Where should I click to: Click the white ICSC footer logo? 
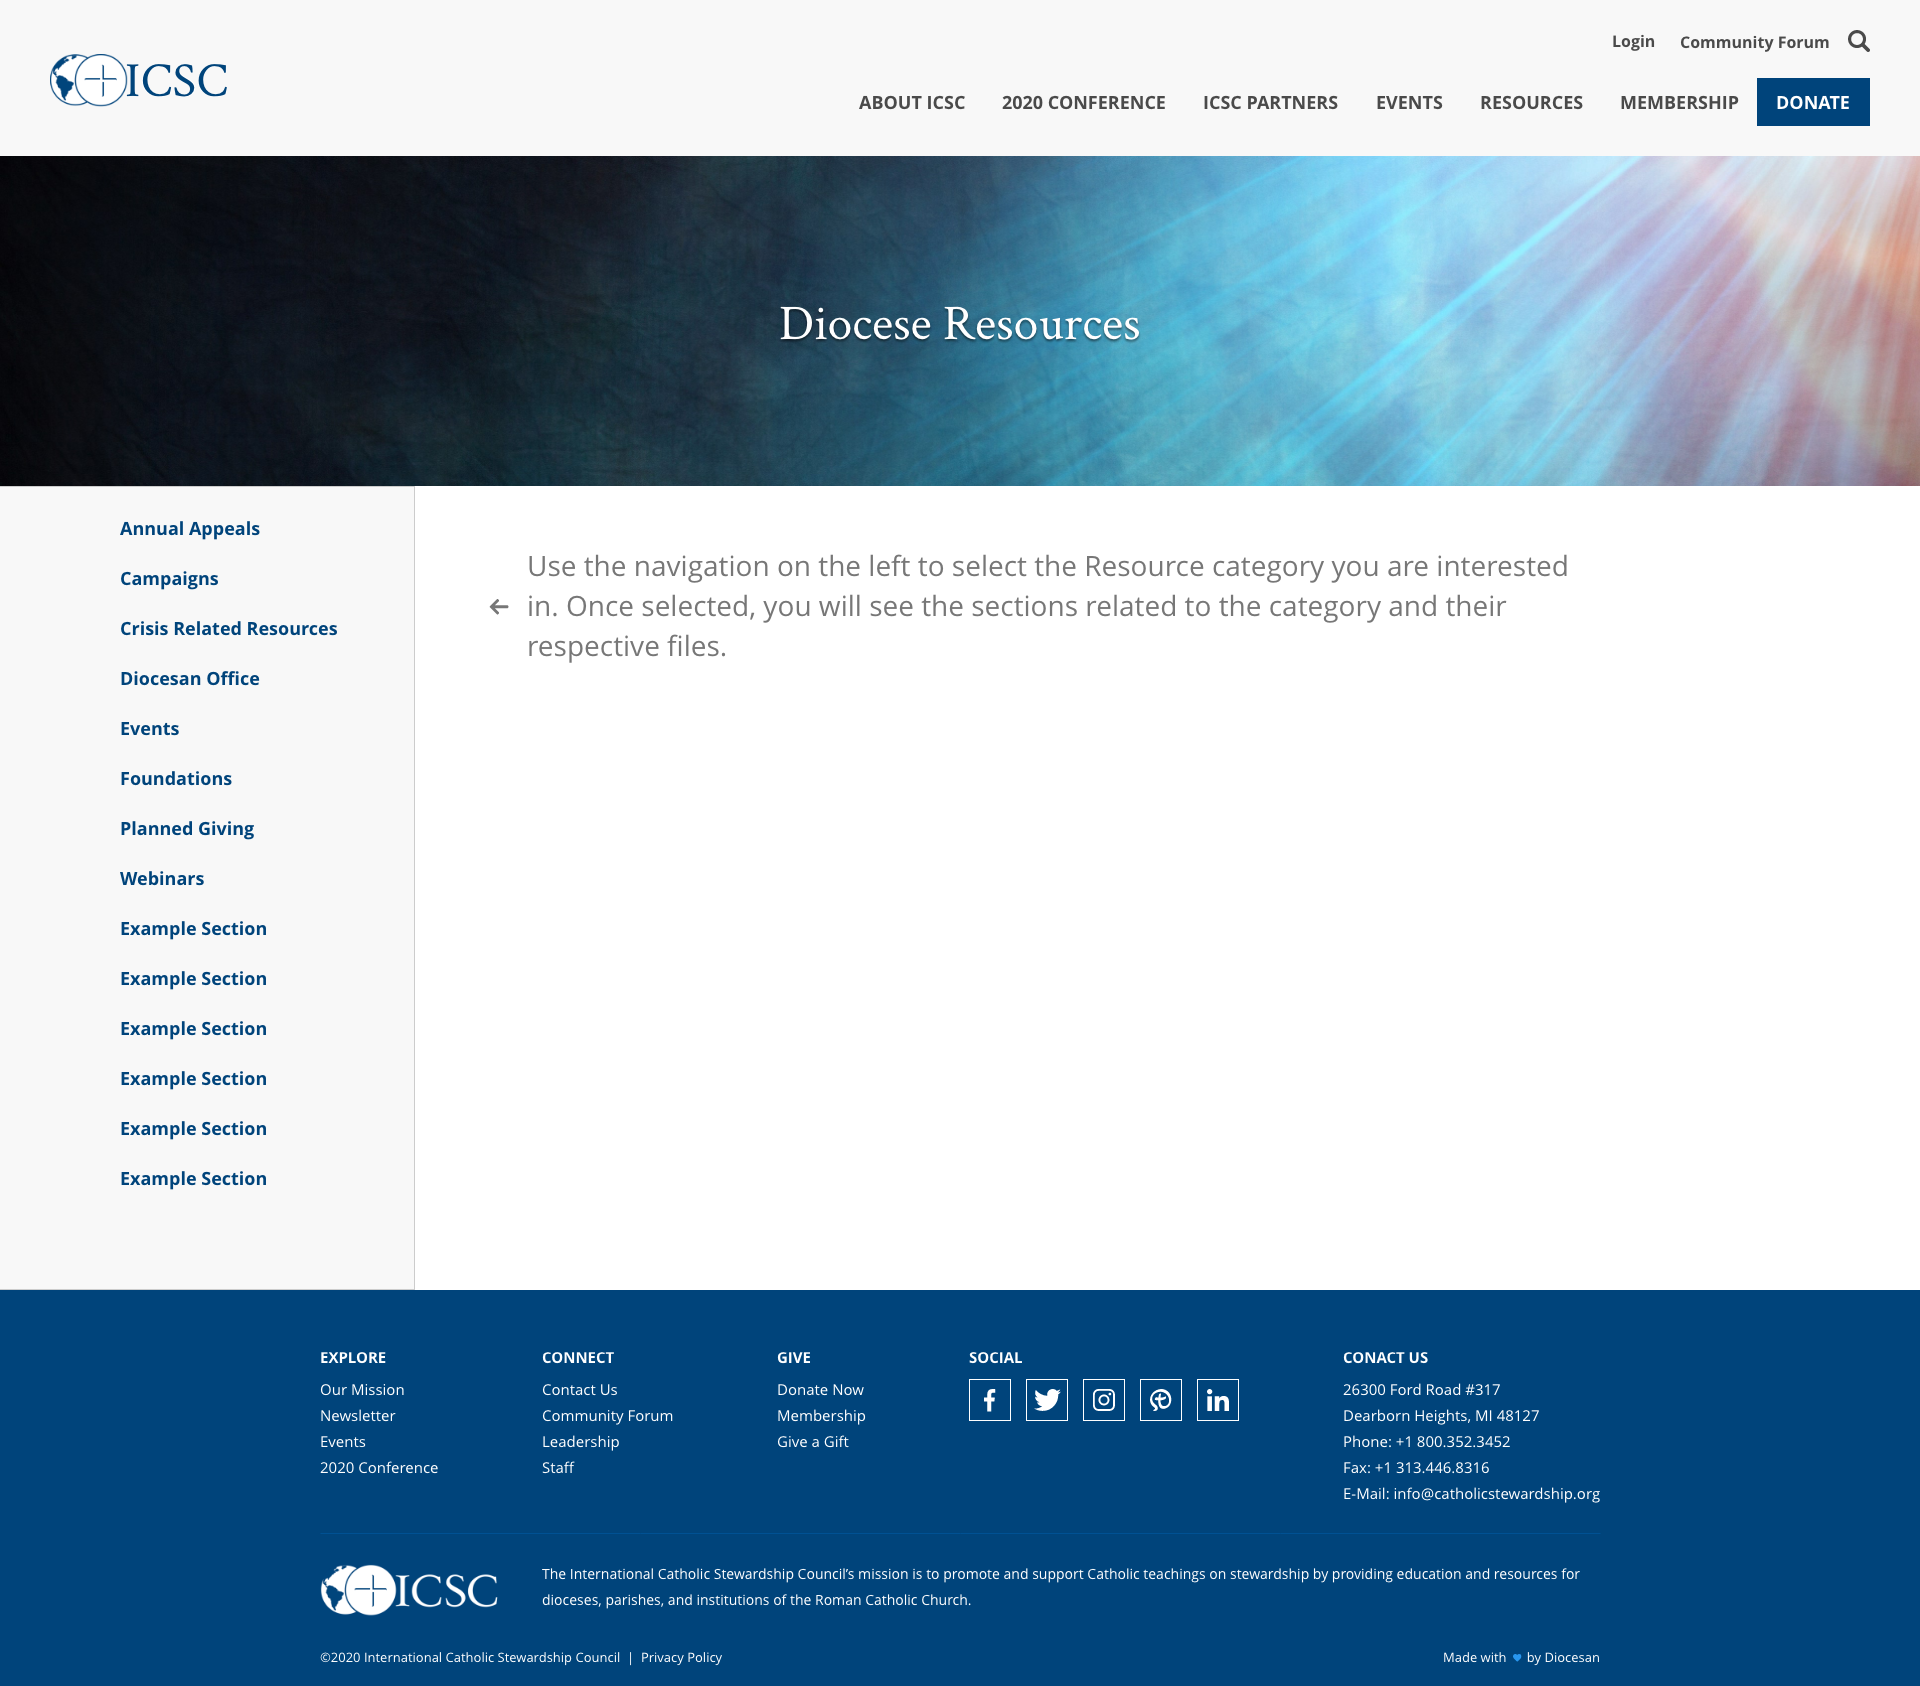(x=409, y=1589)
